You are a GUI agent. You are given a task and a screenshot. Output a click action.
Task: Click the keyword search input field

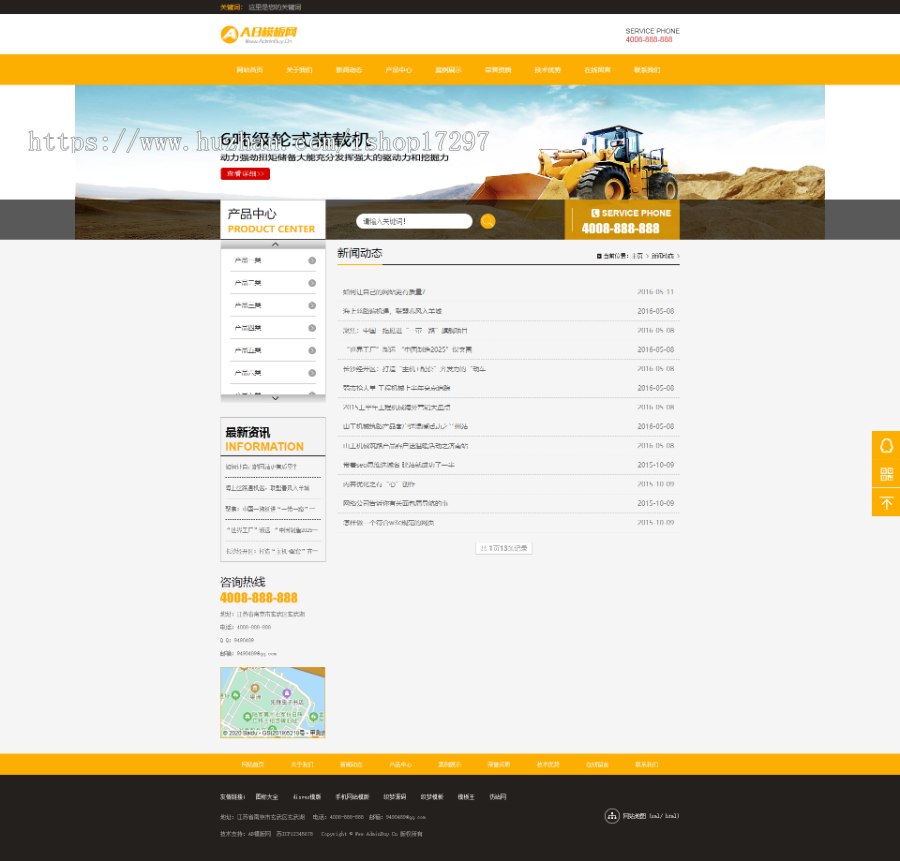pyautogui.click(x=414, y=221)
